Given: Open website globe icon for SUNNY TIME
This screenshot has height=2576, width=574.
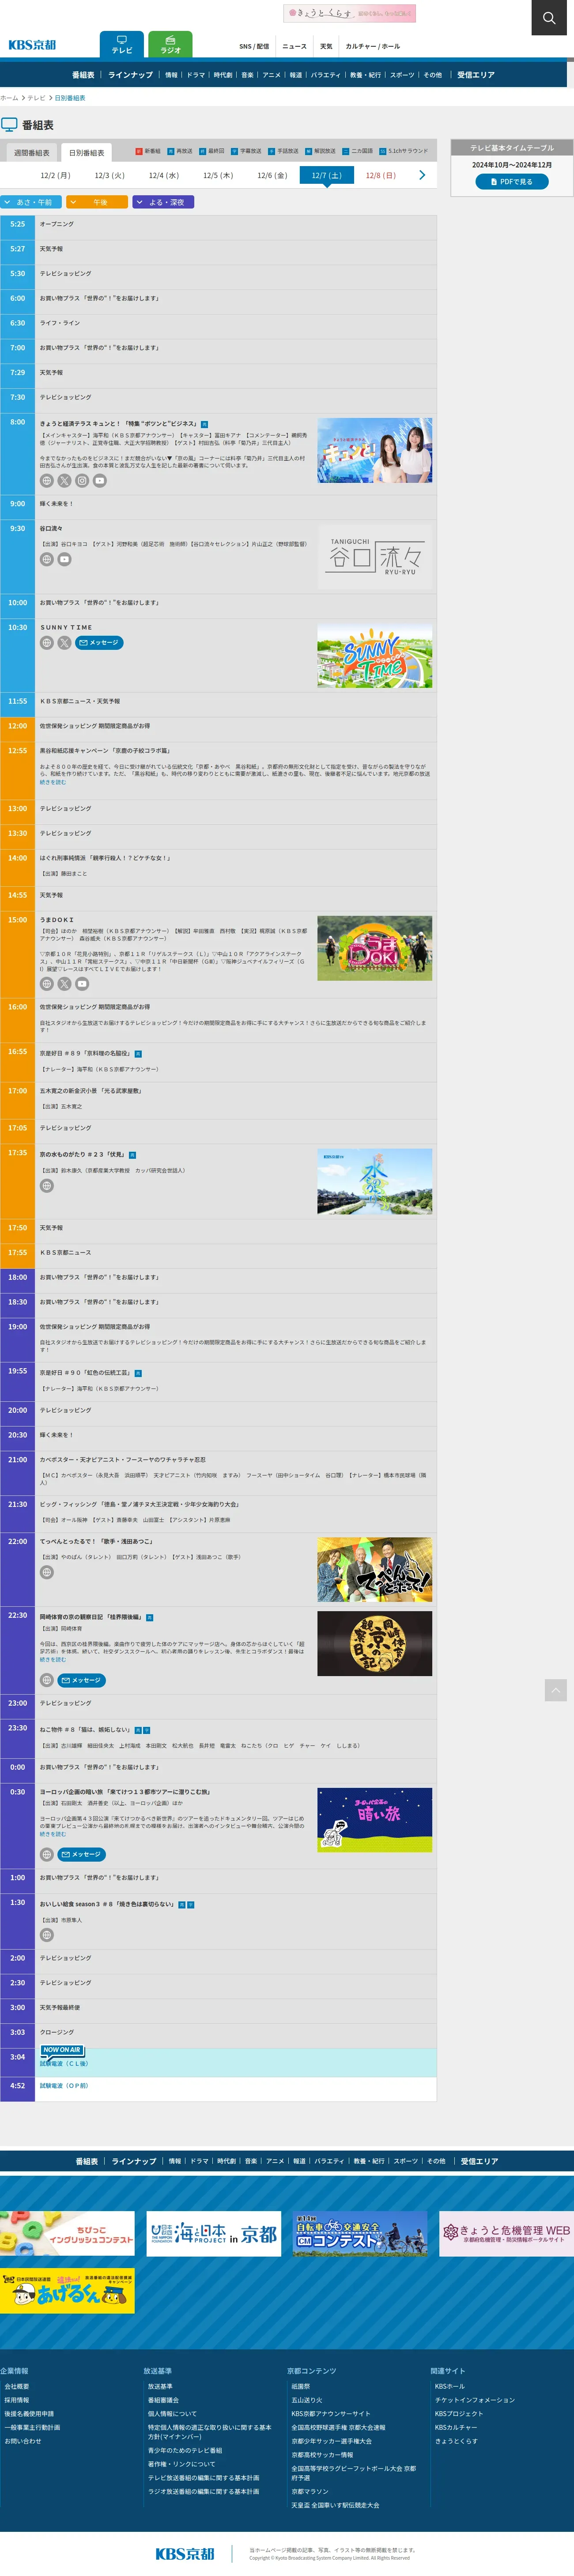Looking at the screenshot, I should coord(46,643).
